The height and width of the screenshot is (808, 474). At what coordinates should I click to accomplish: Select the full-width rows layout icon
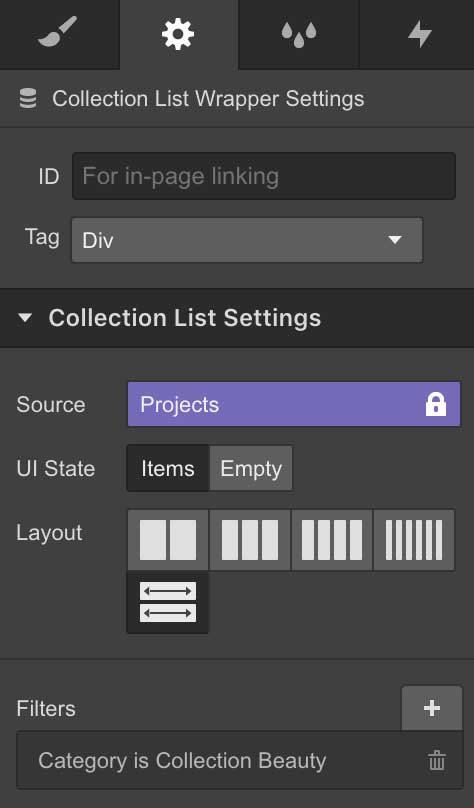click(x=168, y=602)
